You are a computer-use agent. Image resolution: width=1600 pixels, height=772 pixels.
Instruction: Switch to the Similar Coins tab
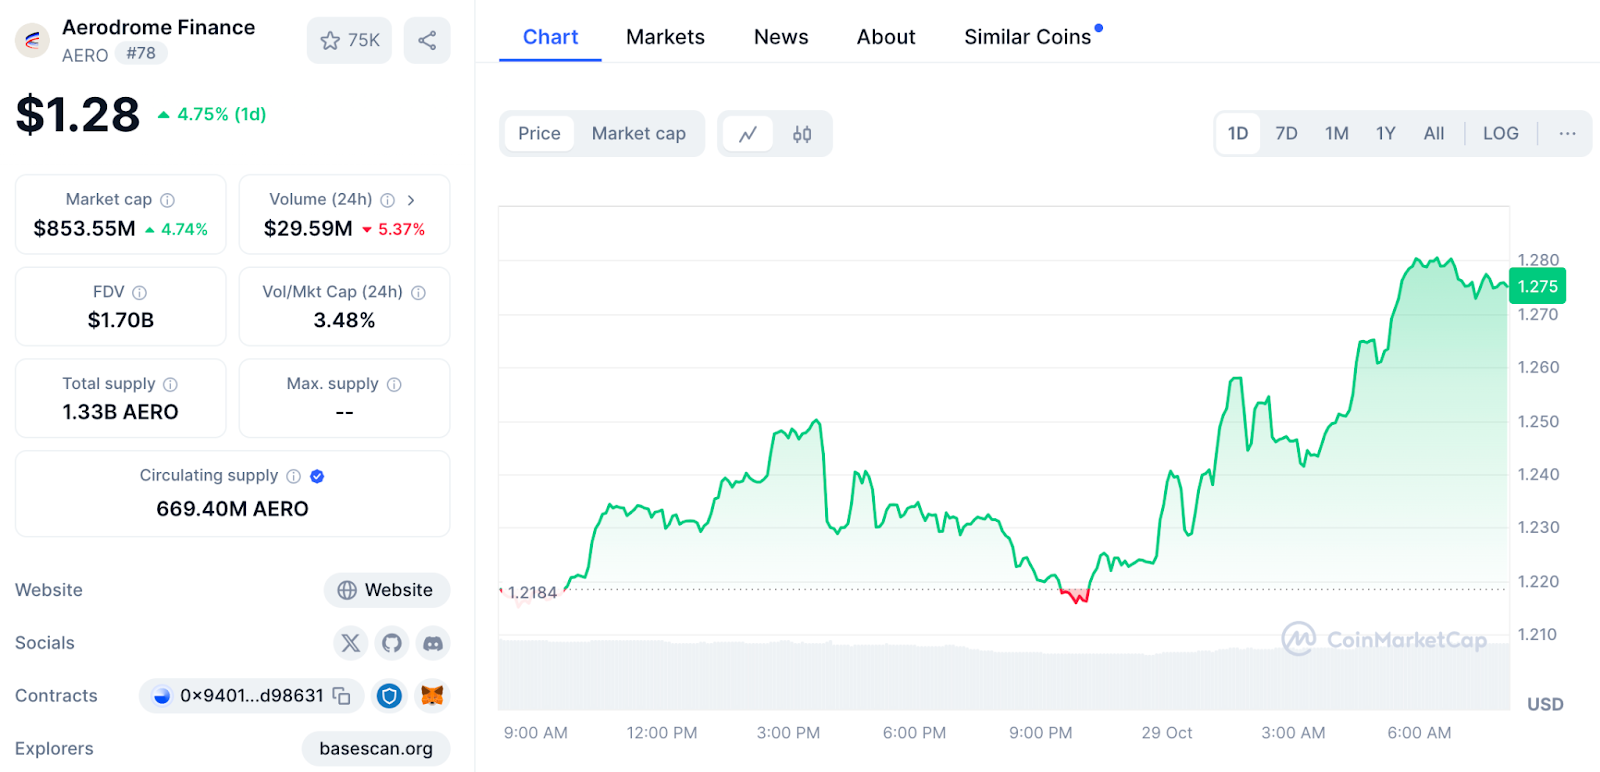[1028, 37]
